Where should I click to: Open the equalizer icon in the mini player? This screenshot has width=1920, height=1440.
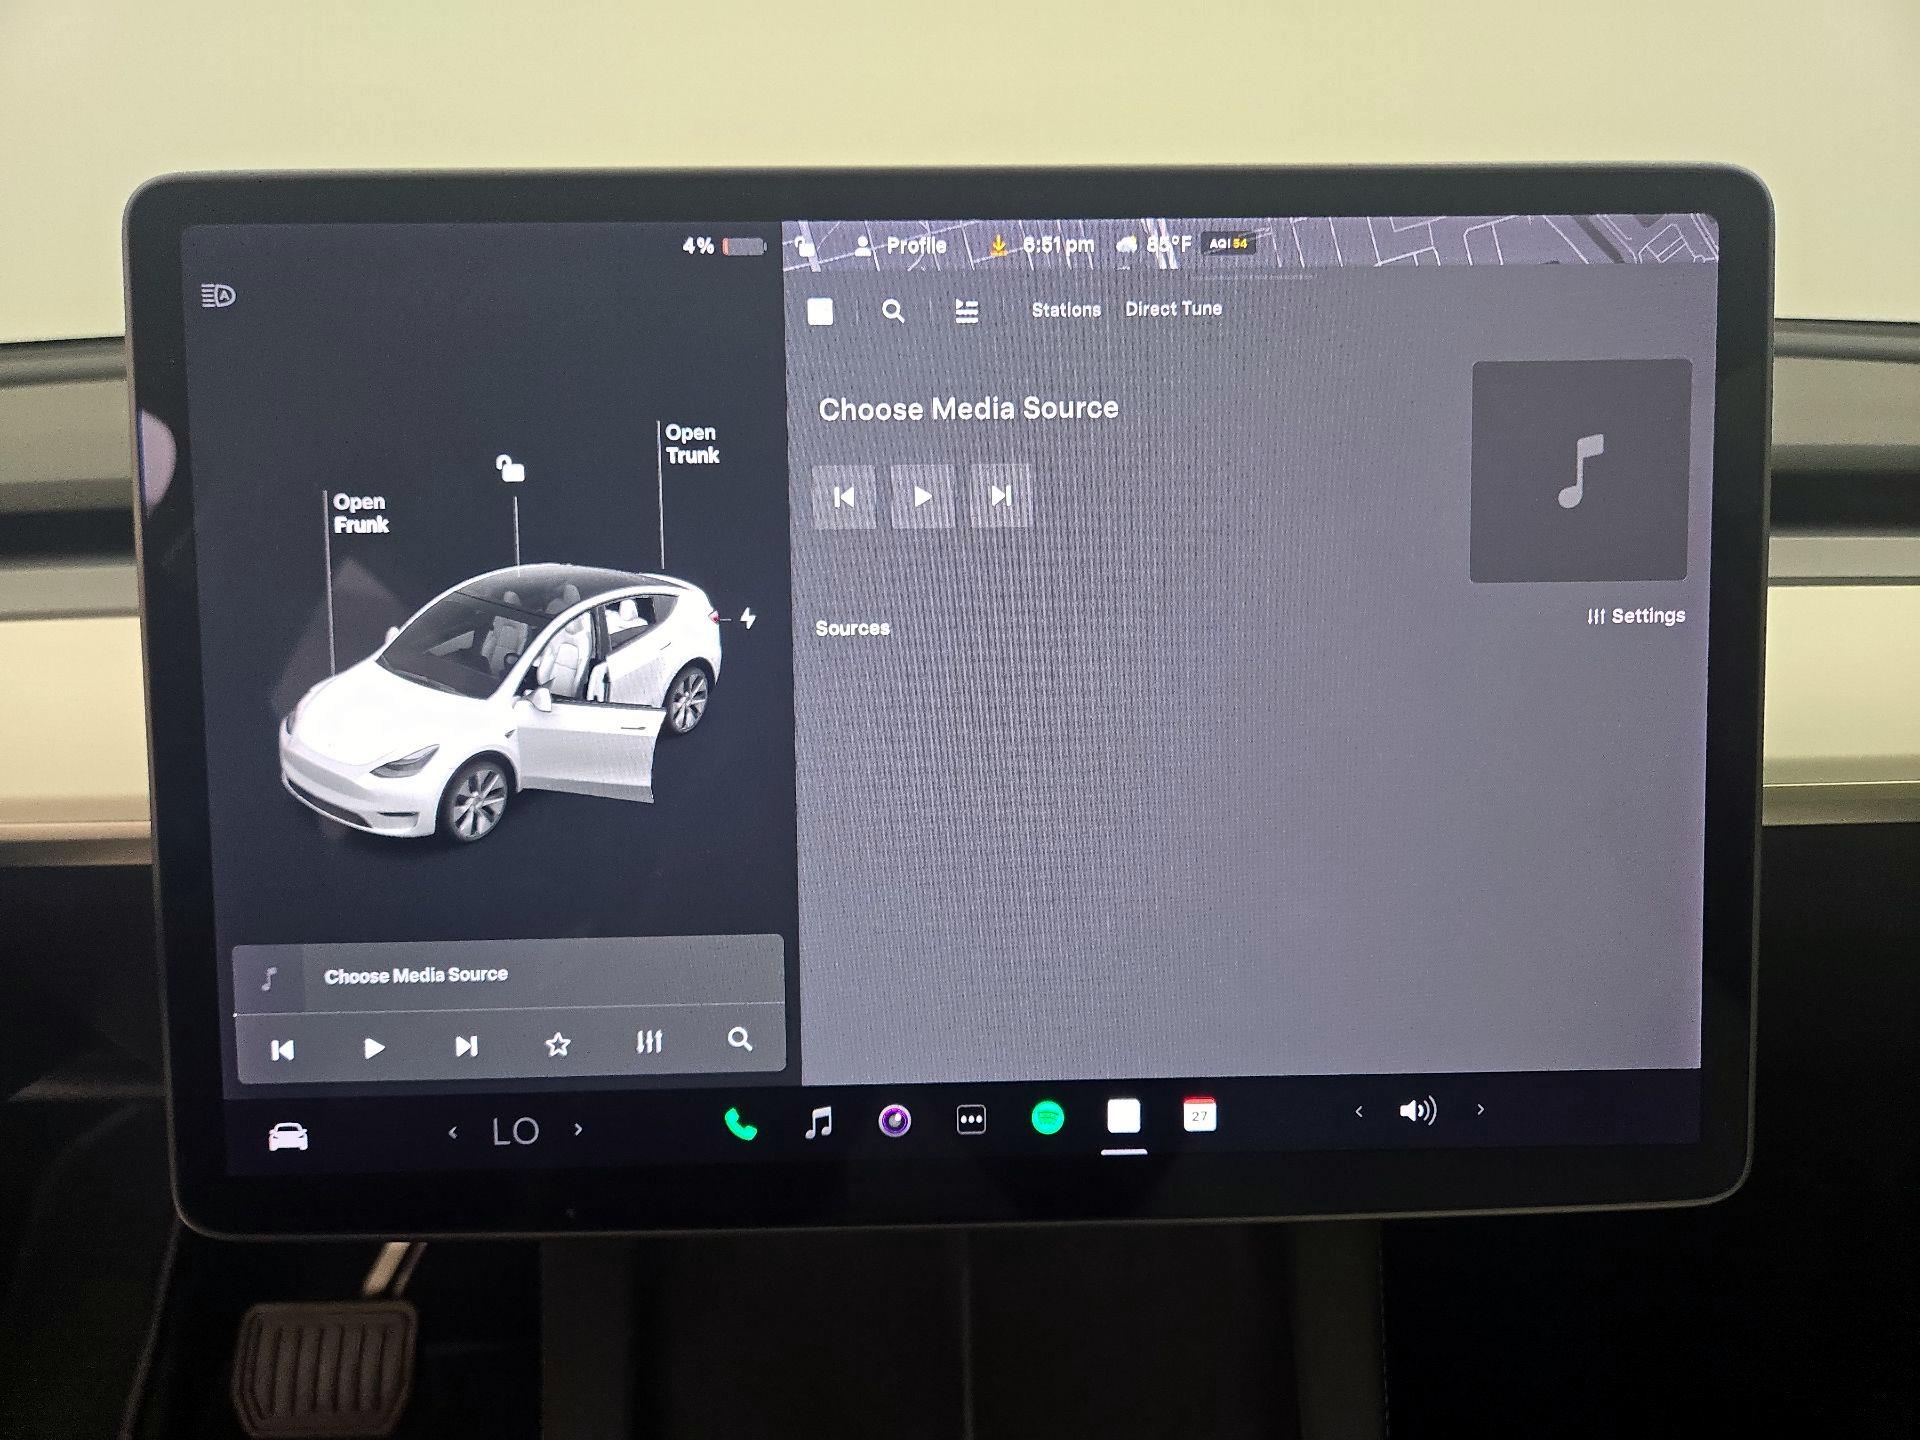649,1042
